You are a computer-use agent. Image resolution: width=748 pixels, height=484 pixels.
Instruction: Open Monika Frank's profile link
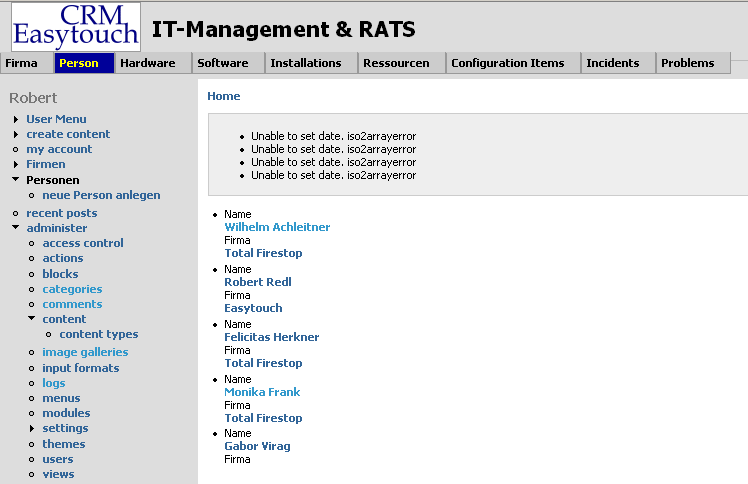(262, 392)
